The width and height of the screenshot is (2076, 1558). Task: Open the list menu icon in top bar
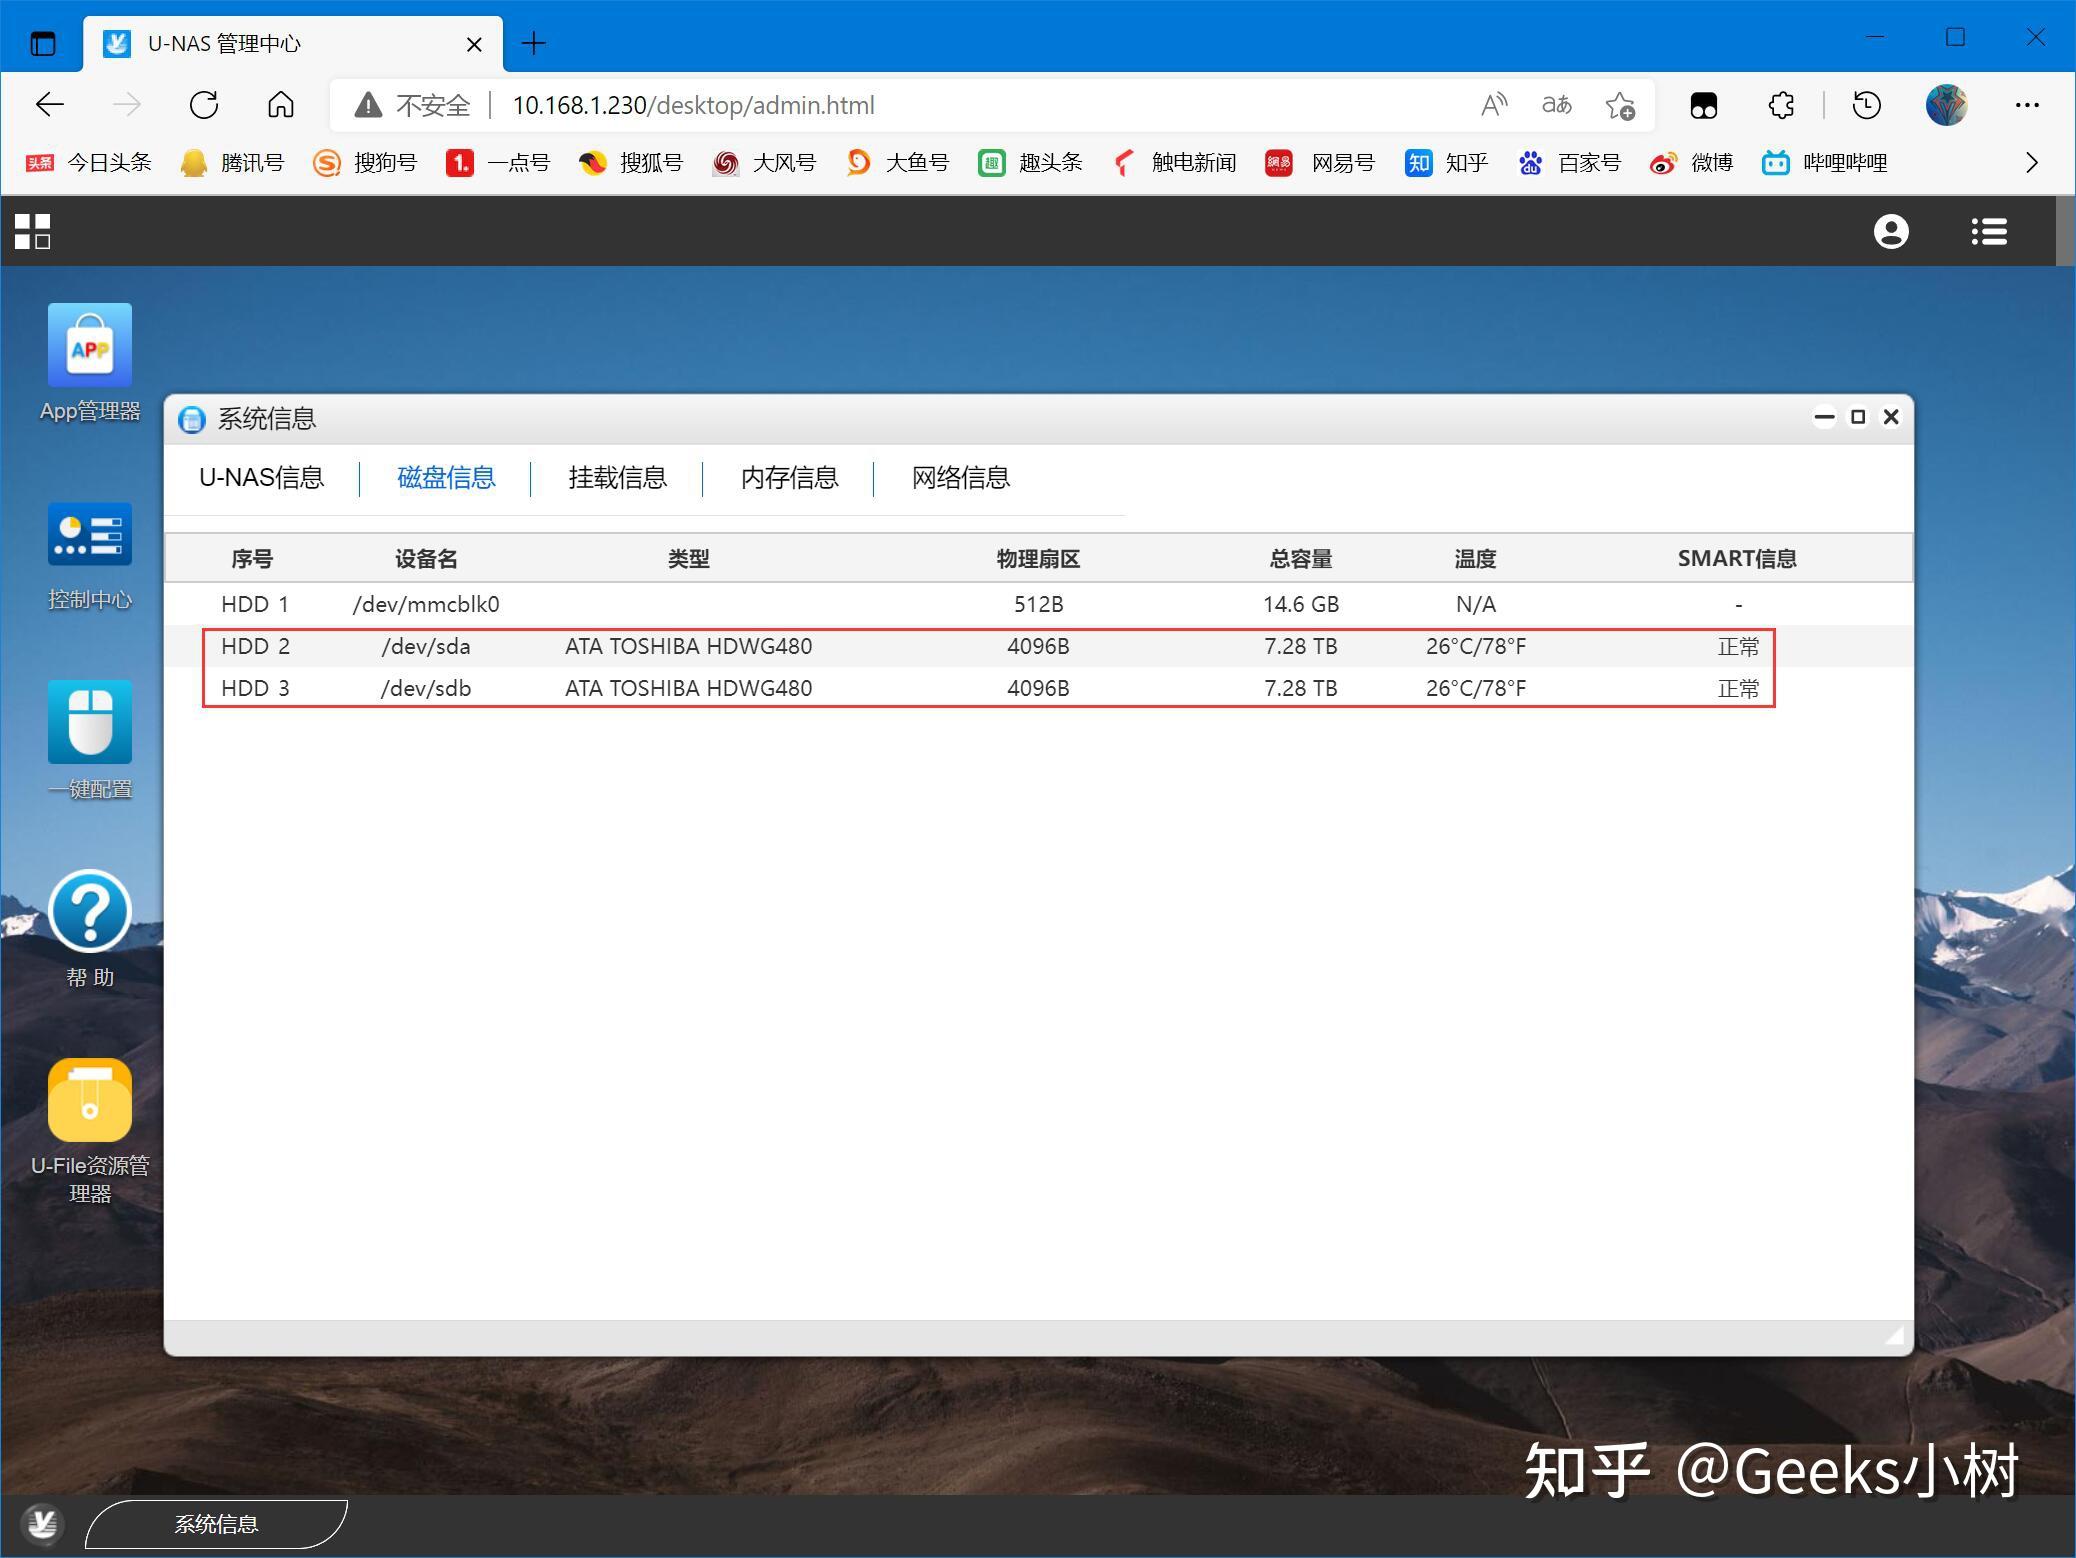coord(1988,231)
